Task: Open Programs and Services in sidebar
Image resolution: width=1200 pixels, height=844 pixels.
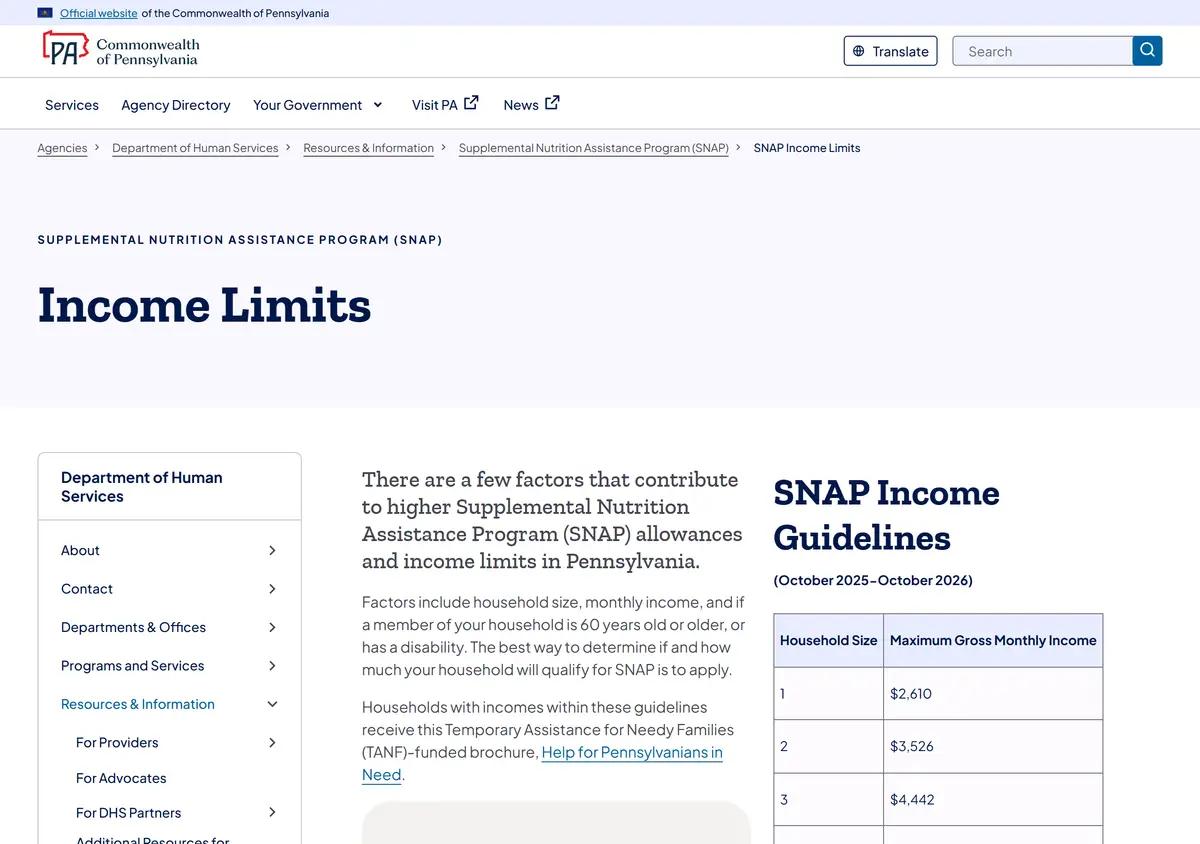Action: click(x=132, y=666)
